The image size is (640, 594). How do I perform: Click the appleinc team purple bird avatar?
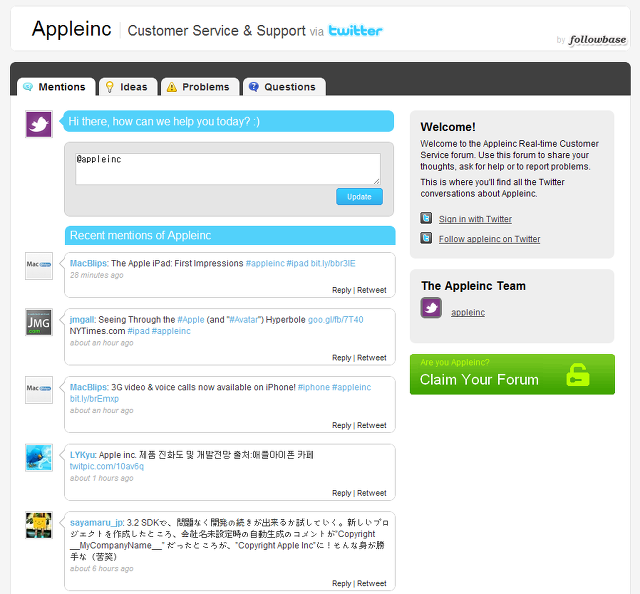point(431,308)
